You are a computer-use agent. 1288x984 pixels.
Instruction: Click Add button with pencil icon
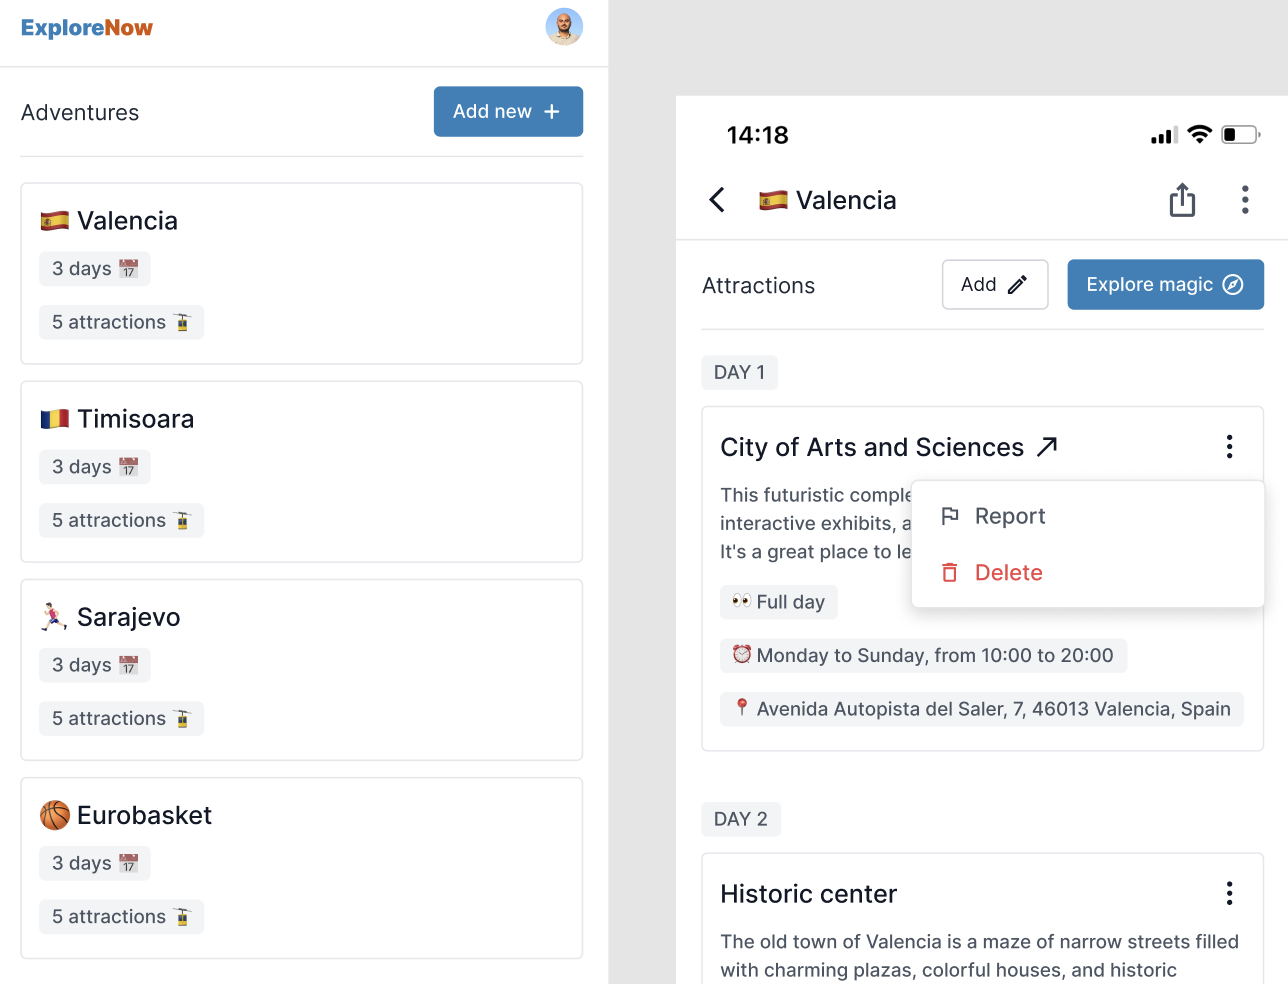tap(994, 285)
